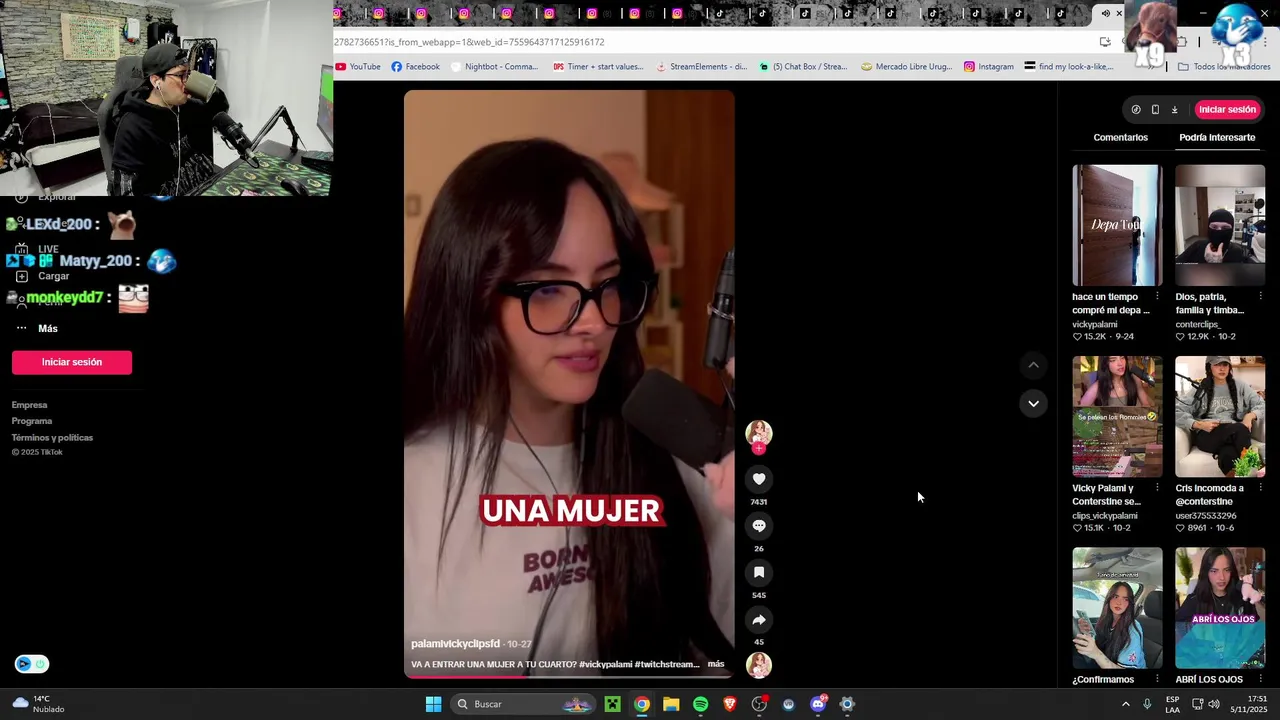Image resolution: width=1280 pixels, height=720 pixels.
Task: Open the creator avatar above the like button
Action: tap(759, 433)
